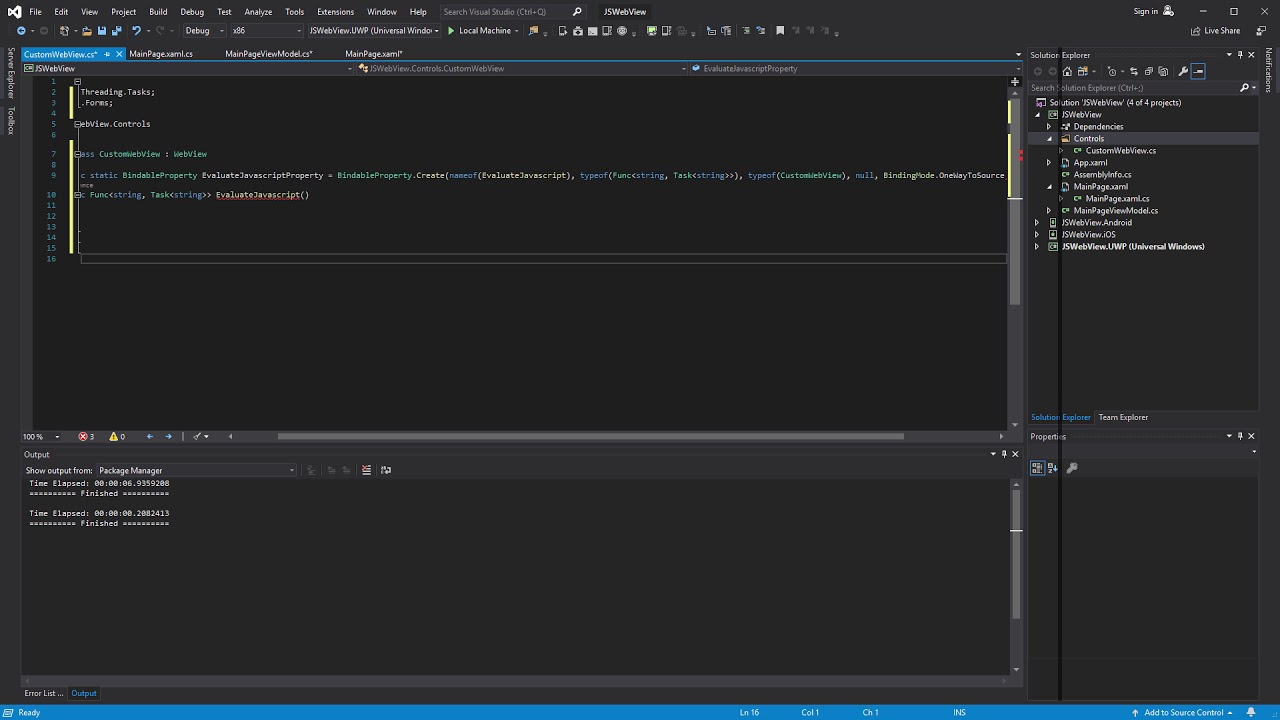
Task: Click Sync with Active Document icon
Action: (x=1134, y=71)
